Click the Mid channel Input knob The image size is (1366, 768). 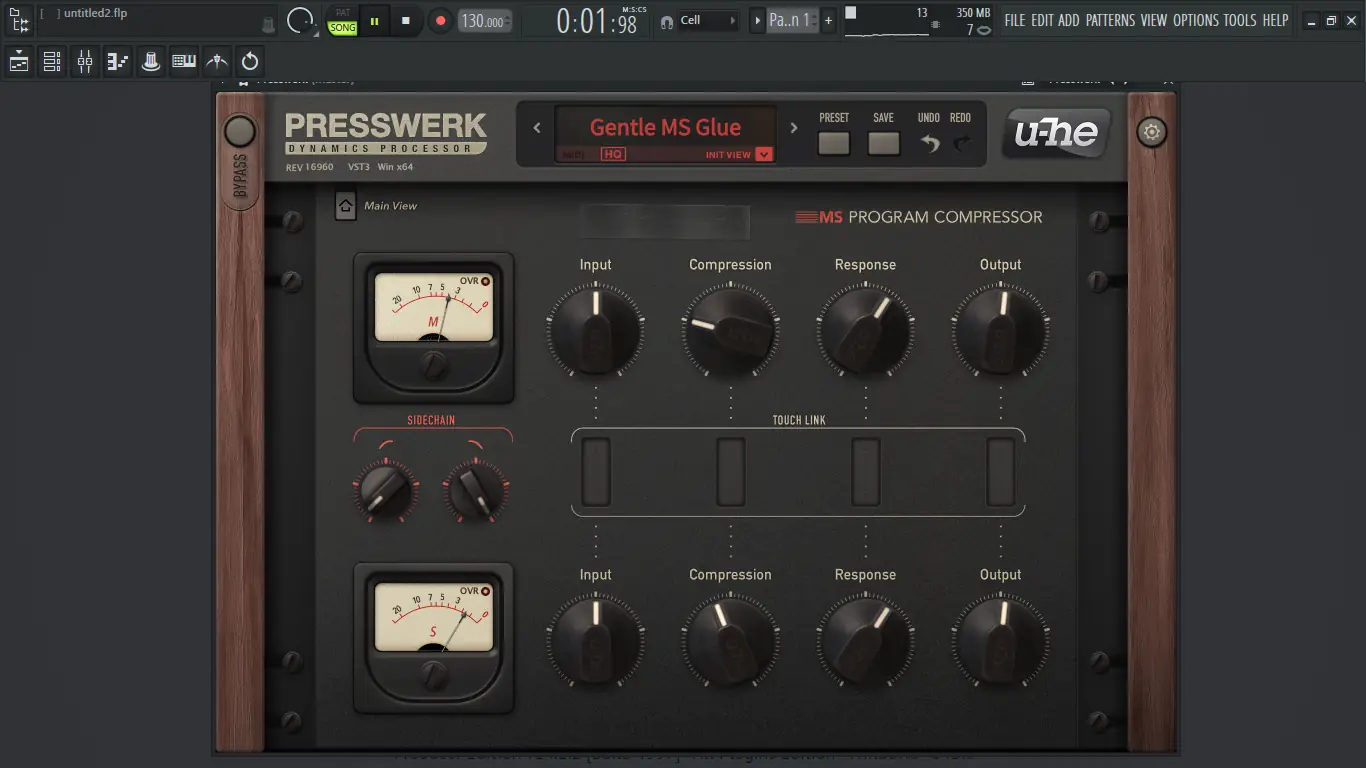(596, 330)
